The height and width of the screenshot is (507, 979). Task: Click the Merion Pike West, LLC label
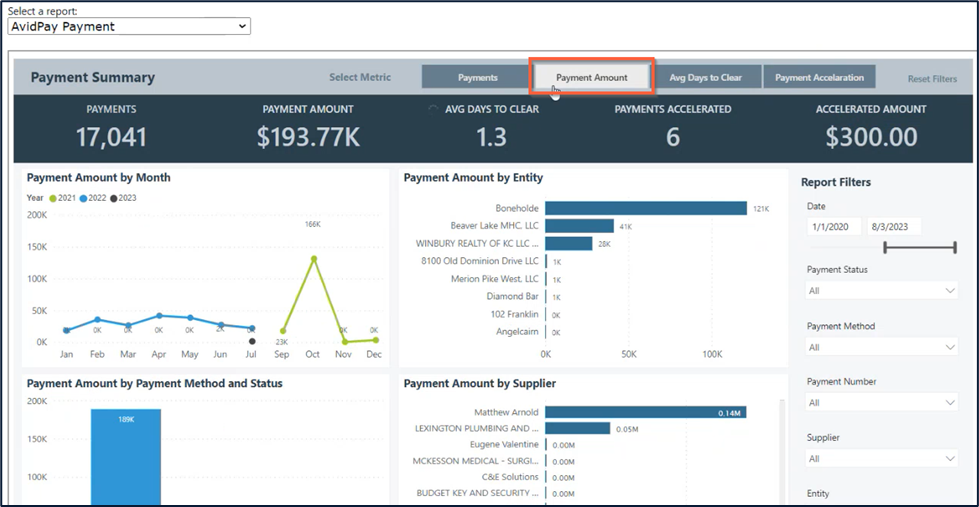[x=495, y=278]
